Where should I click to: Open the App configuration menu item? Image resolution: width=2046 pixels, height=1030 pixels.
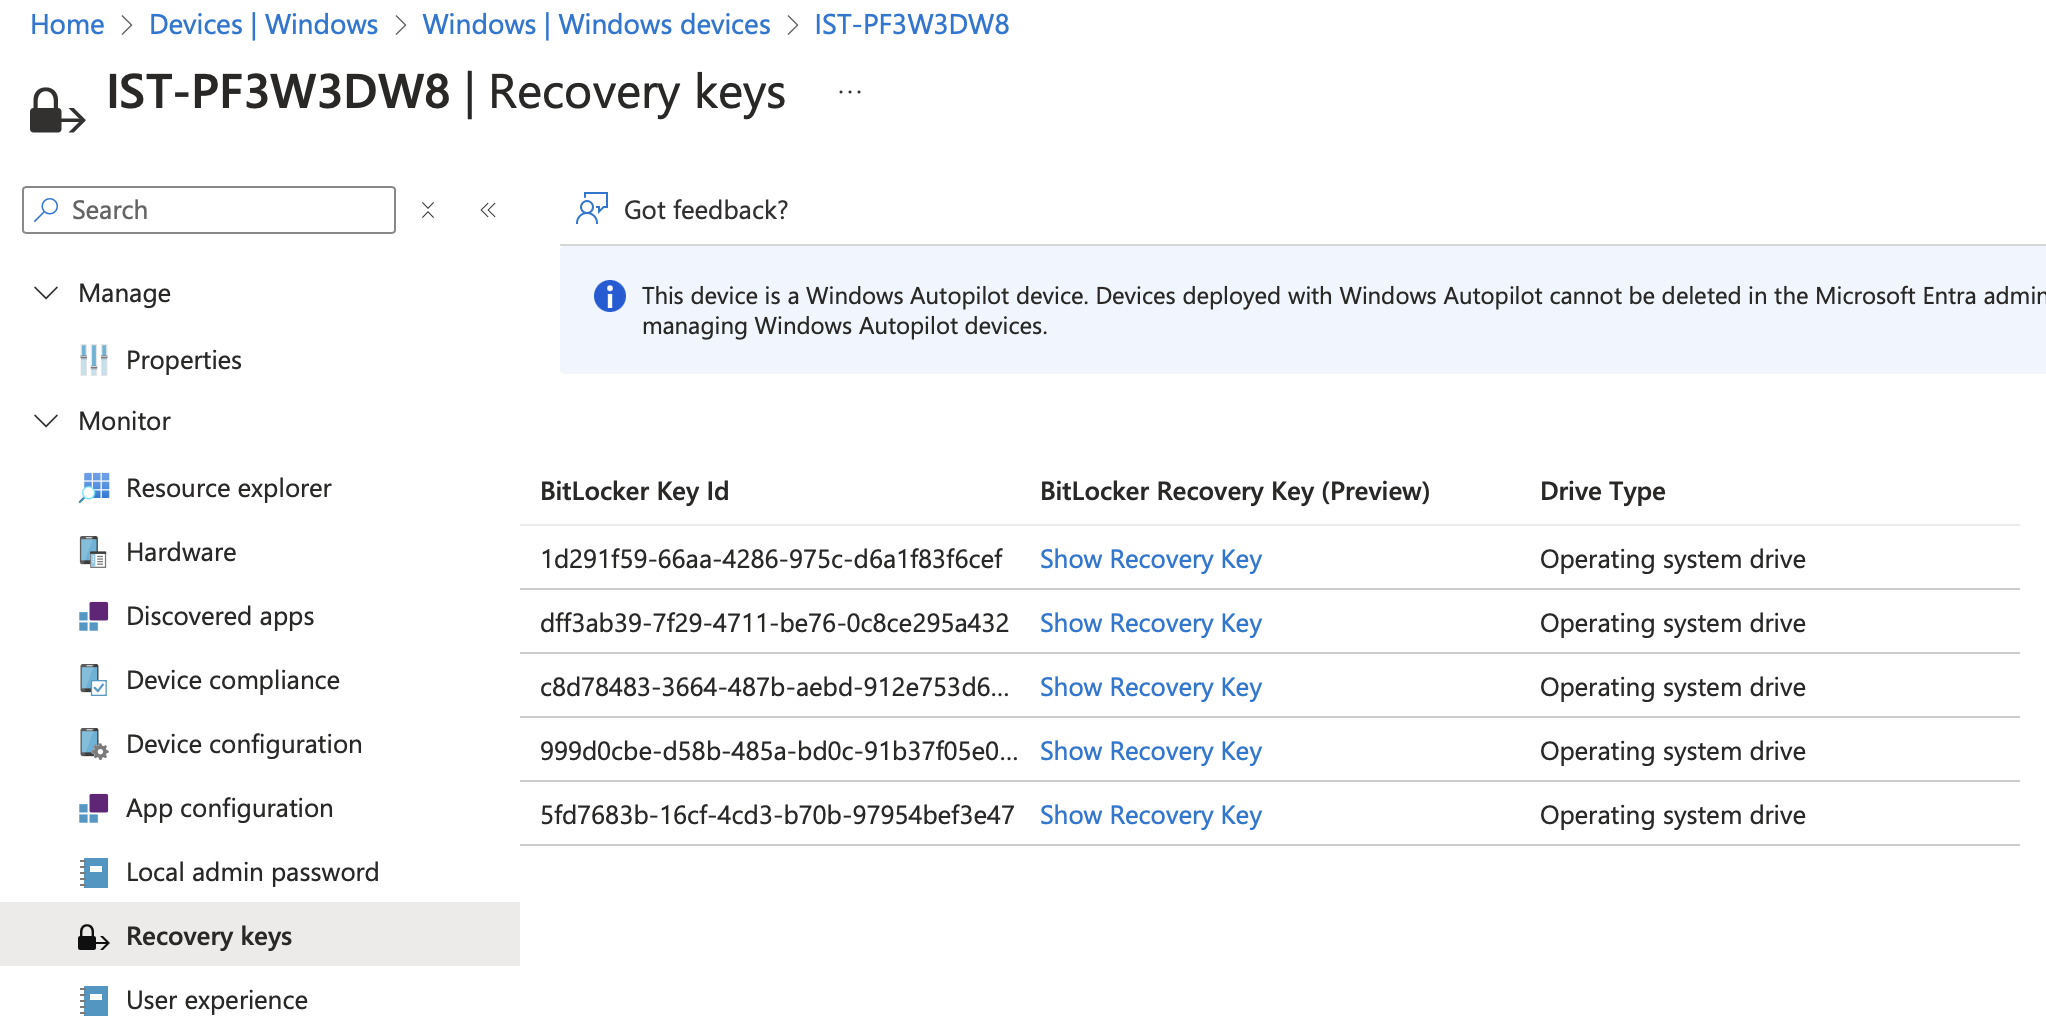coord(230,808)
